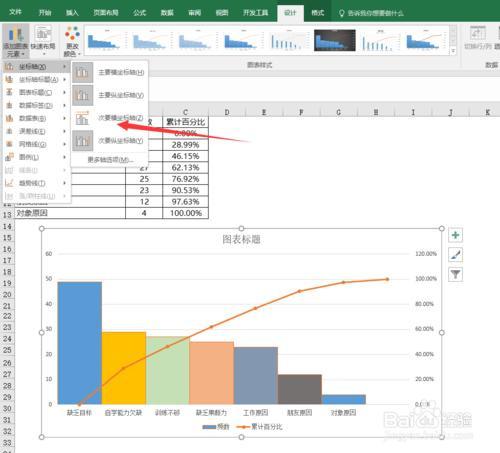Open the Change Colors (更改颜色) palette
Image resolution: width=500 pixels, height=453 pixels.
coord(72,41)
